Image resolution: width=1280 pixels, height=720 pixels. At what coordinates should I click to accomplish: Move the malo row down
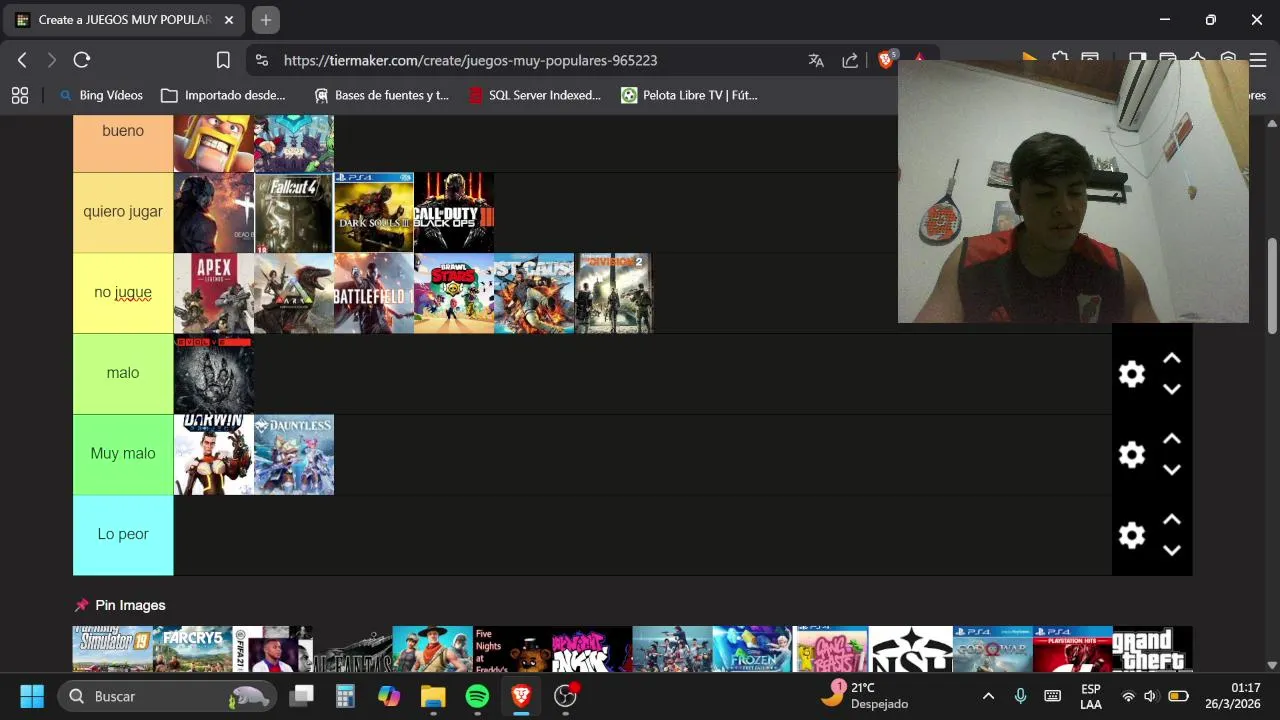point(1172,389)
